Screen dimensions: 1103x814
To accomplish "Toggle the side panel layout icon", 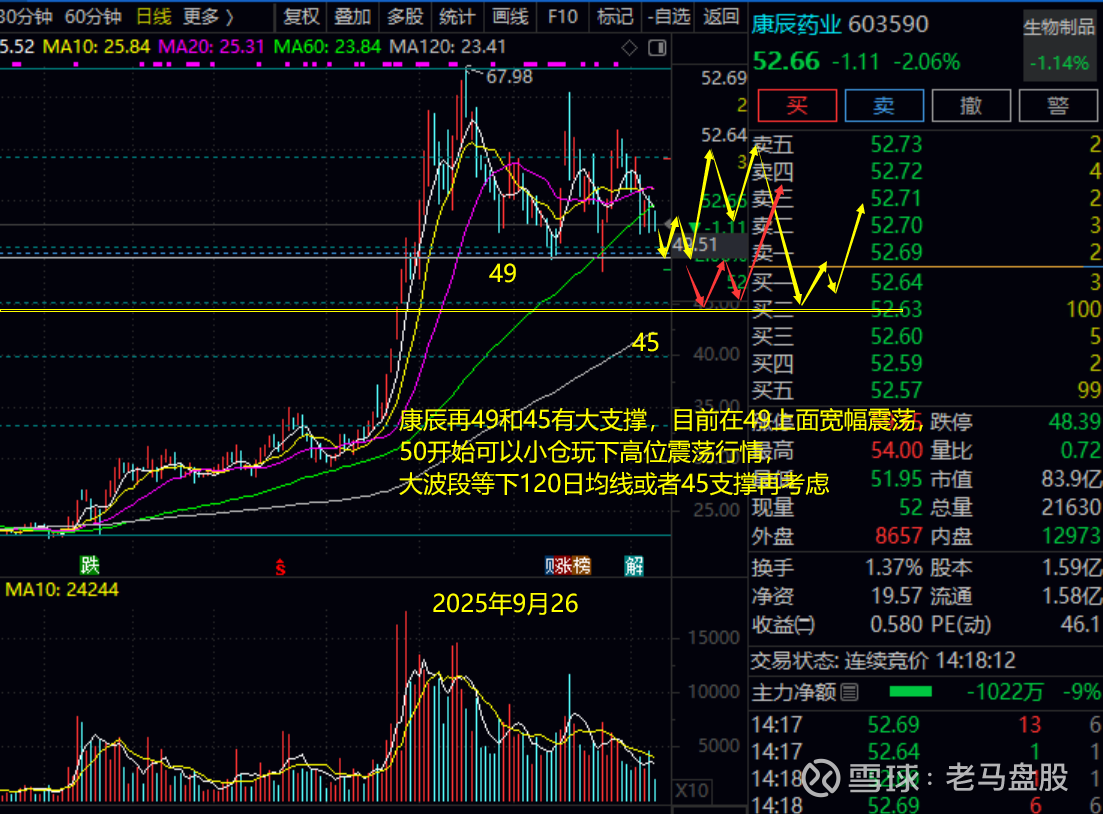I will click(x=657, y=48).
